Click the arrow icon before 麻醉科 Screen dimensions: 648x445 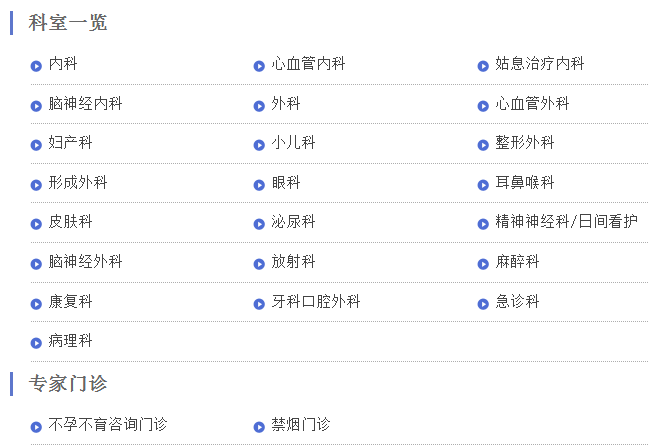(x=483, y=264)
